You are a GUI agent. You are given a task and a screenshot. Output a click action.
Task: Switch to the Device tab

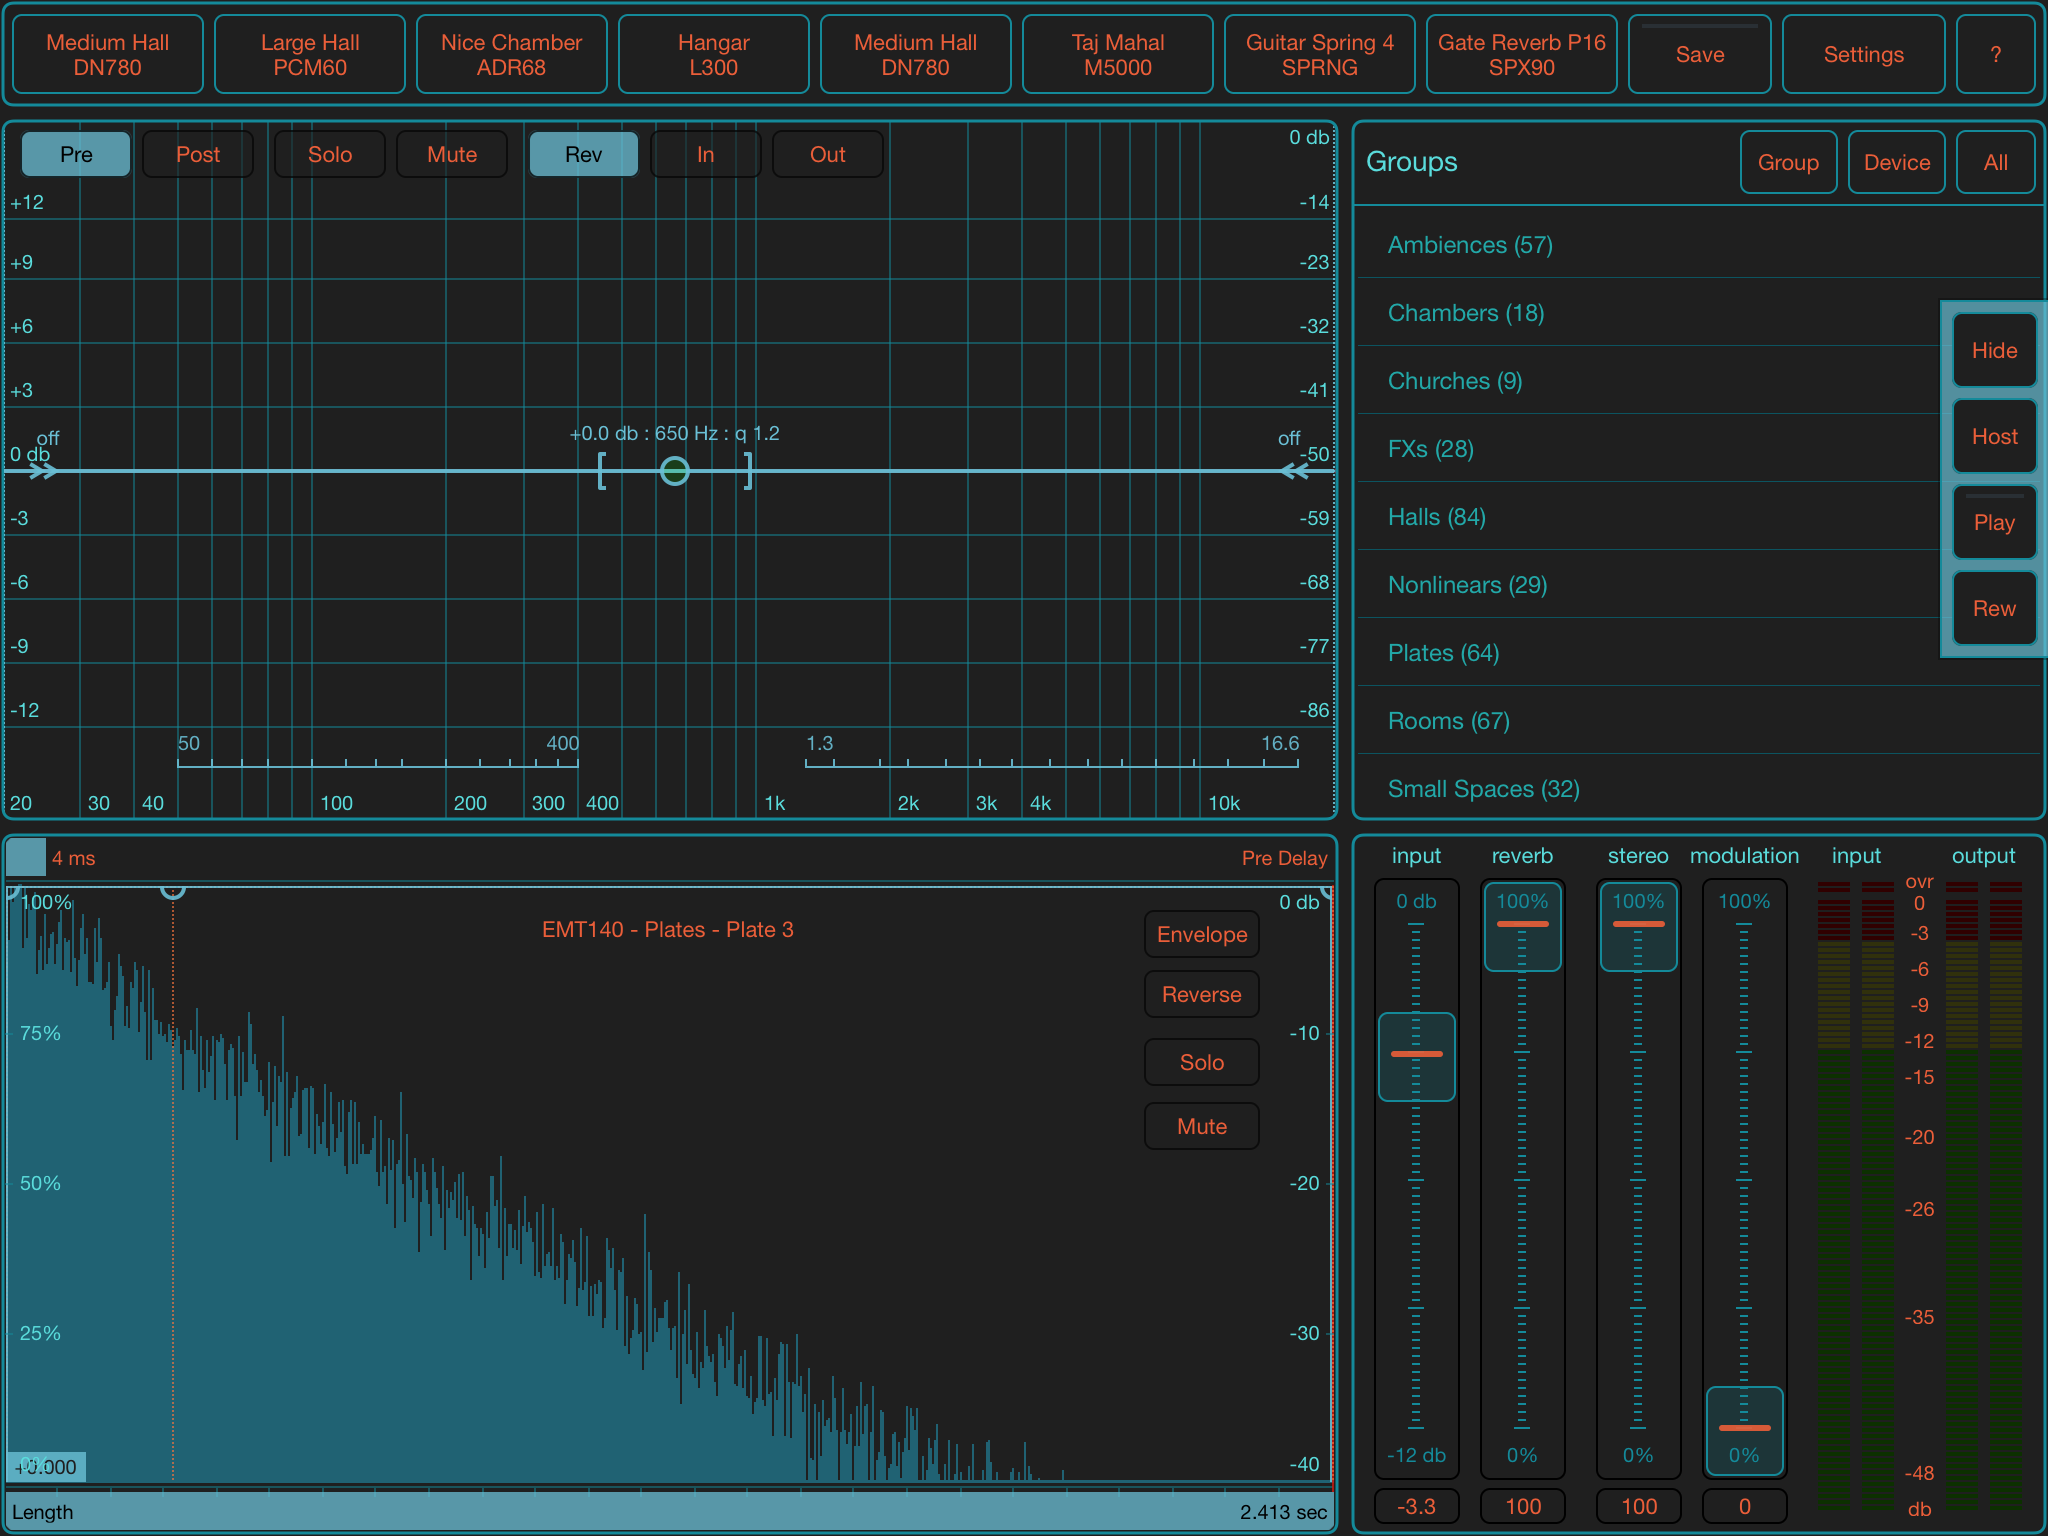(x=1897, y=162)
